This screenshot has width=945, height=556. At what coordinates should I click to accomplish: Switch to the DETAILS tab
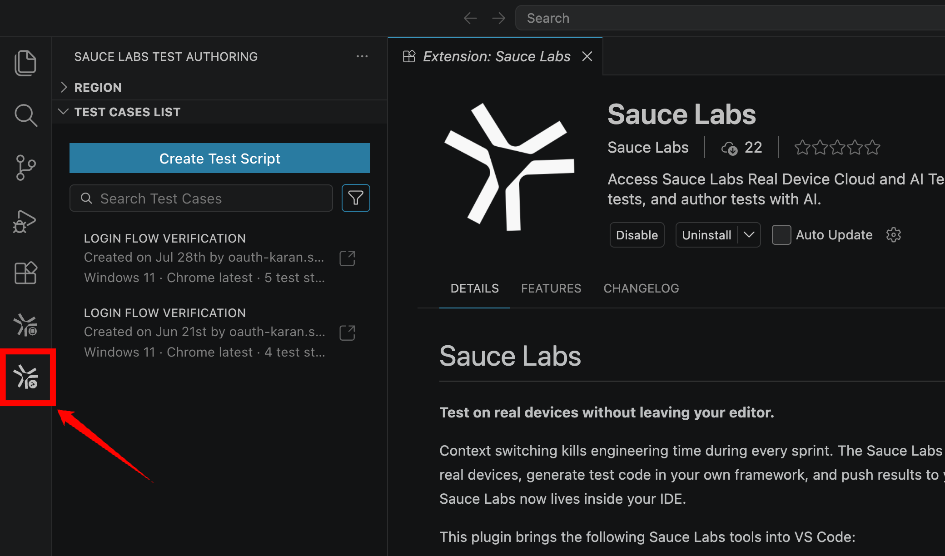tap(474, 289)
